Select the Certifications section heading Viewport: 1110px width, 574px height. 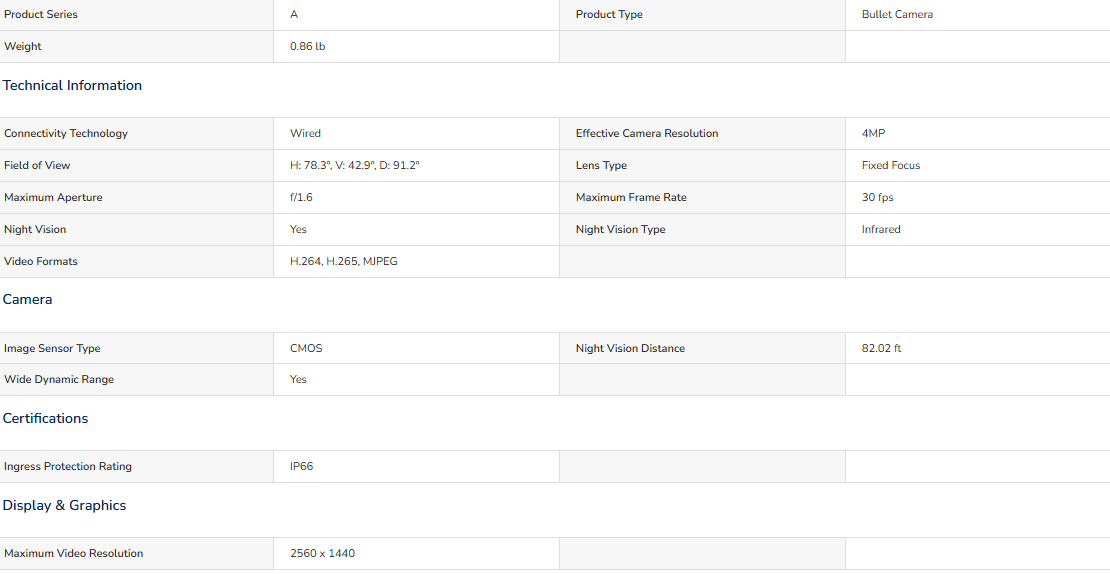click(45, 418)
